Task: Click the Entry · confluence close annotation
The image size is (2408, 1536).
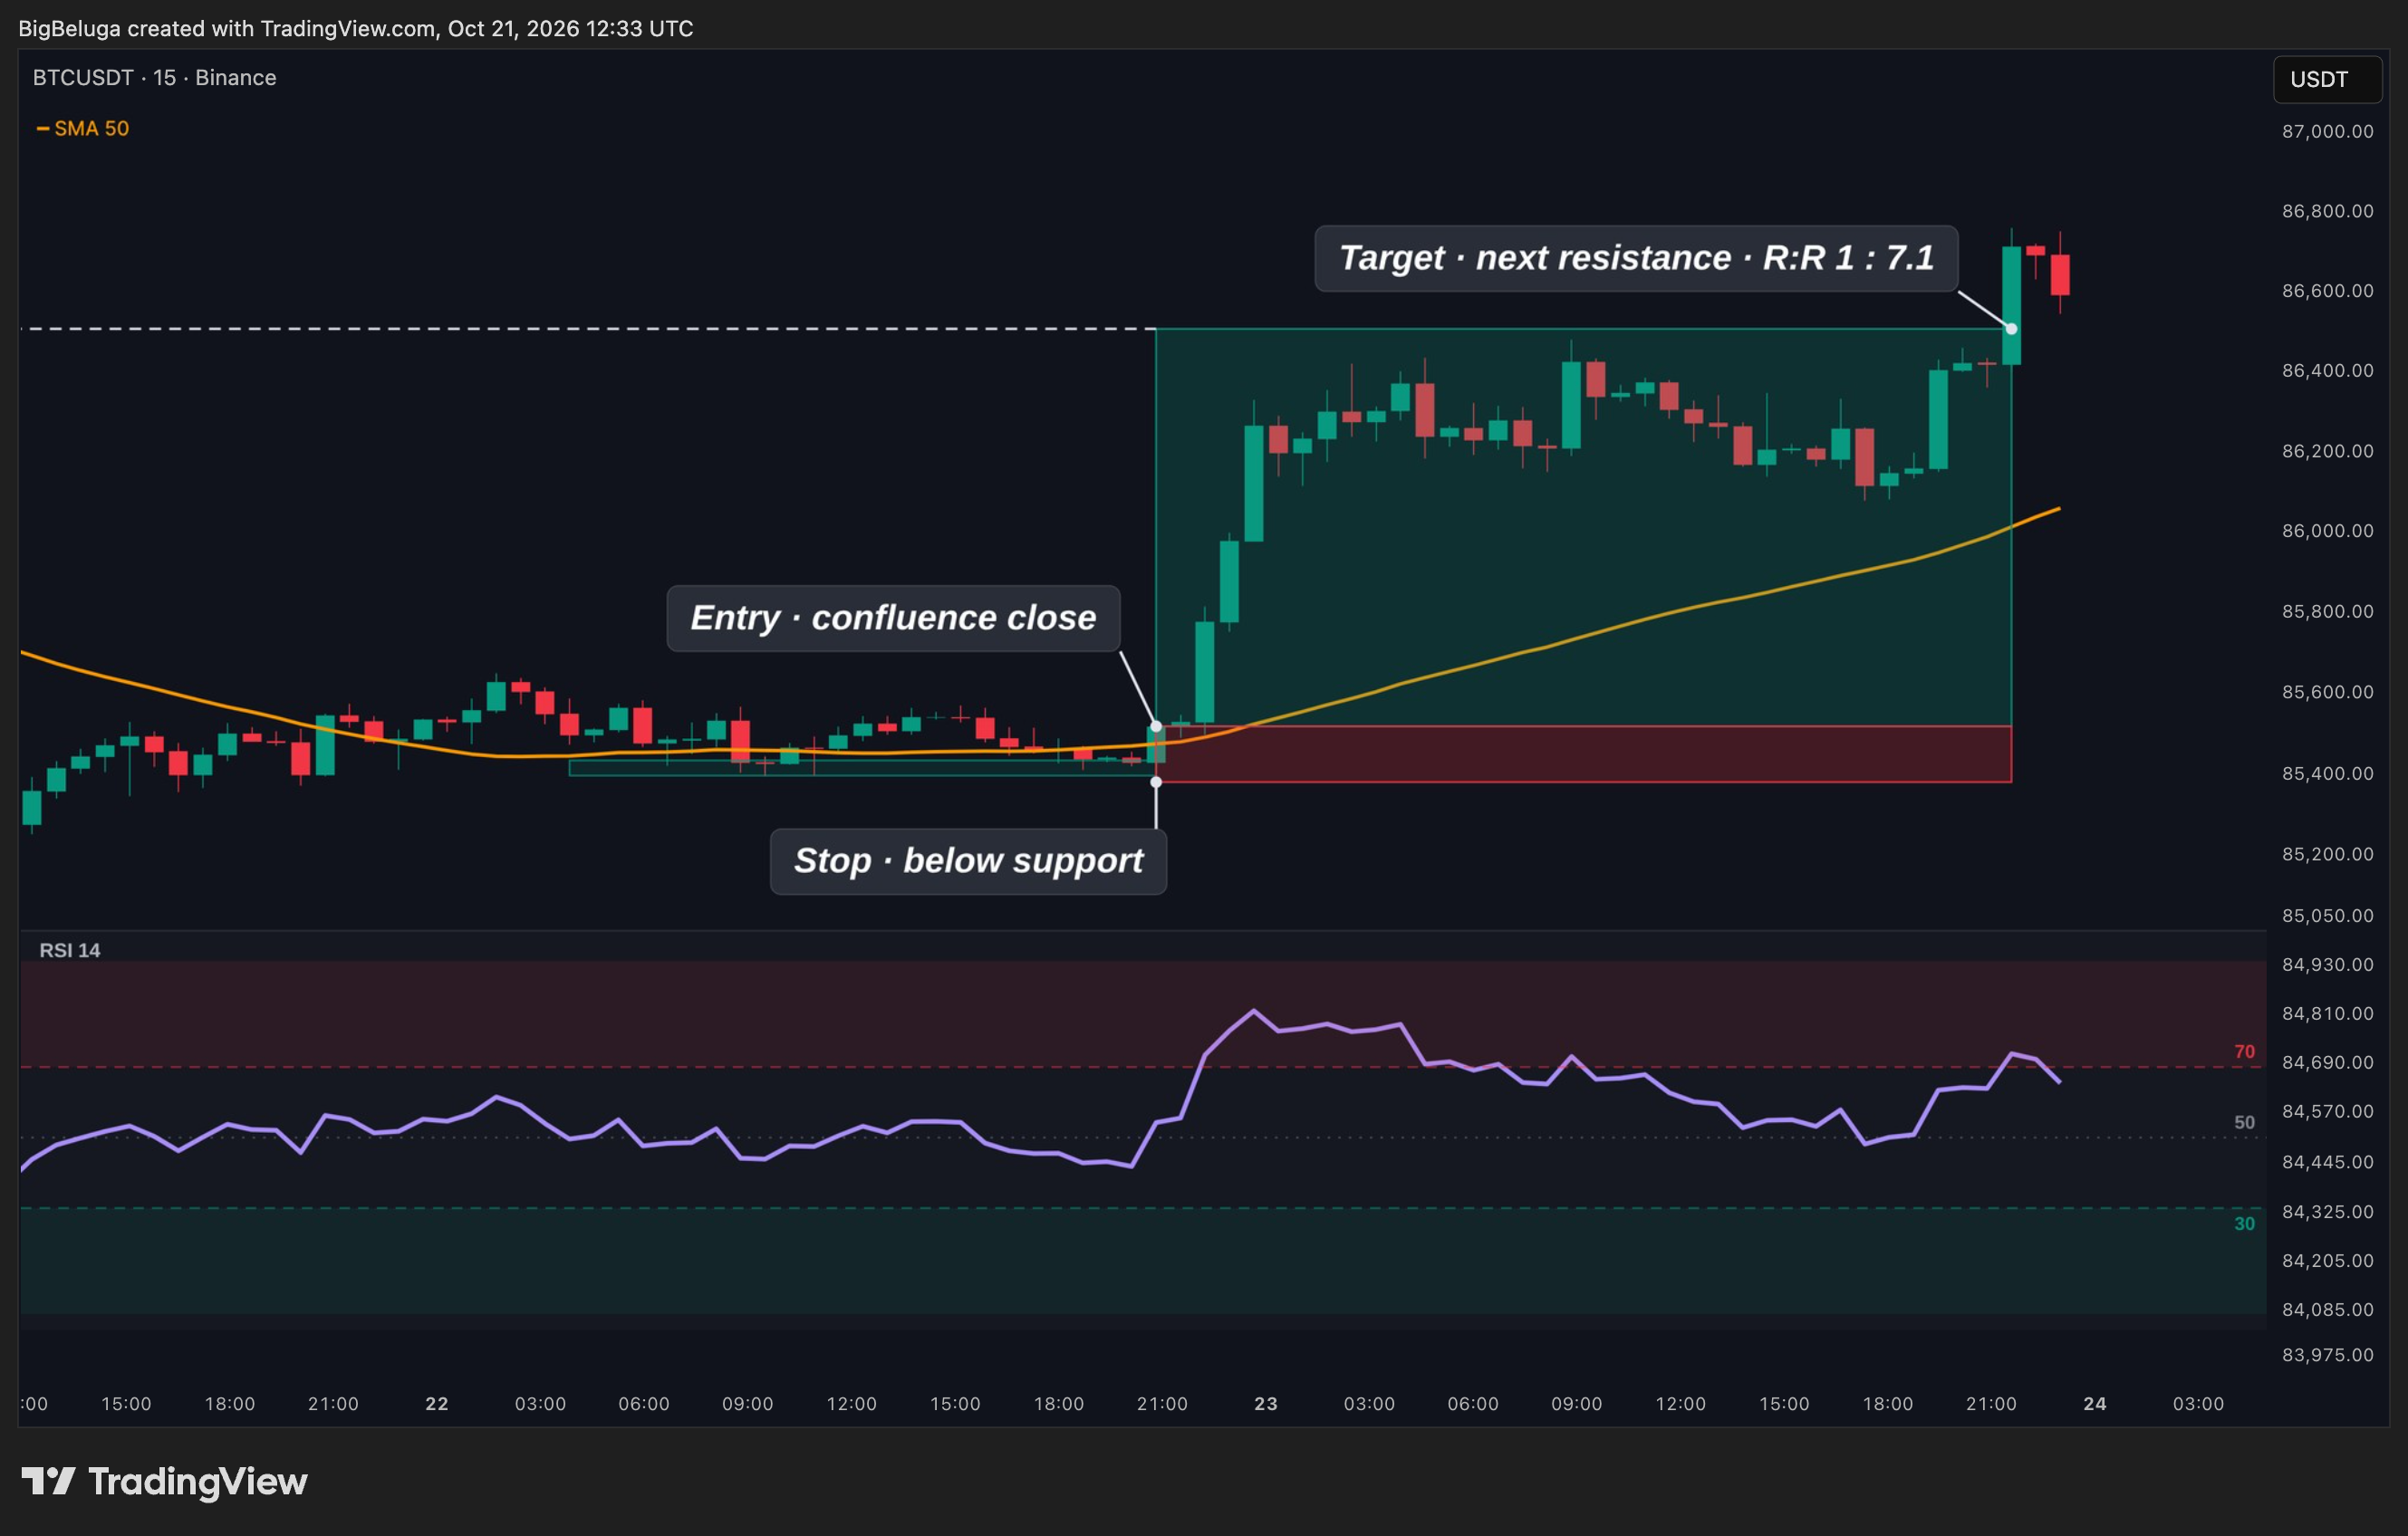Action: 893,618
